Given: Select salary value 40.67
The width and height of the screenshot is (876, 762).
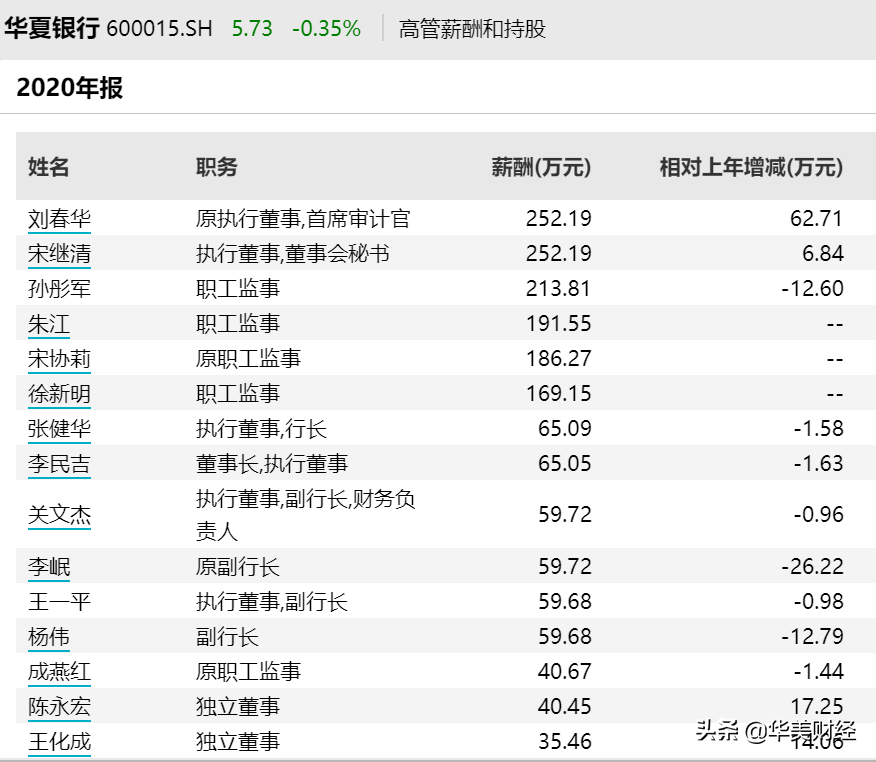Looking at the screenshot, I should point(564,671).
